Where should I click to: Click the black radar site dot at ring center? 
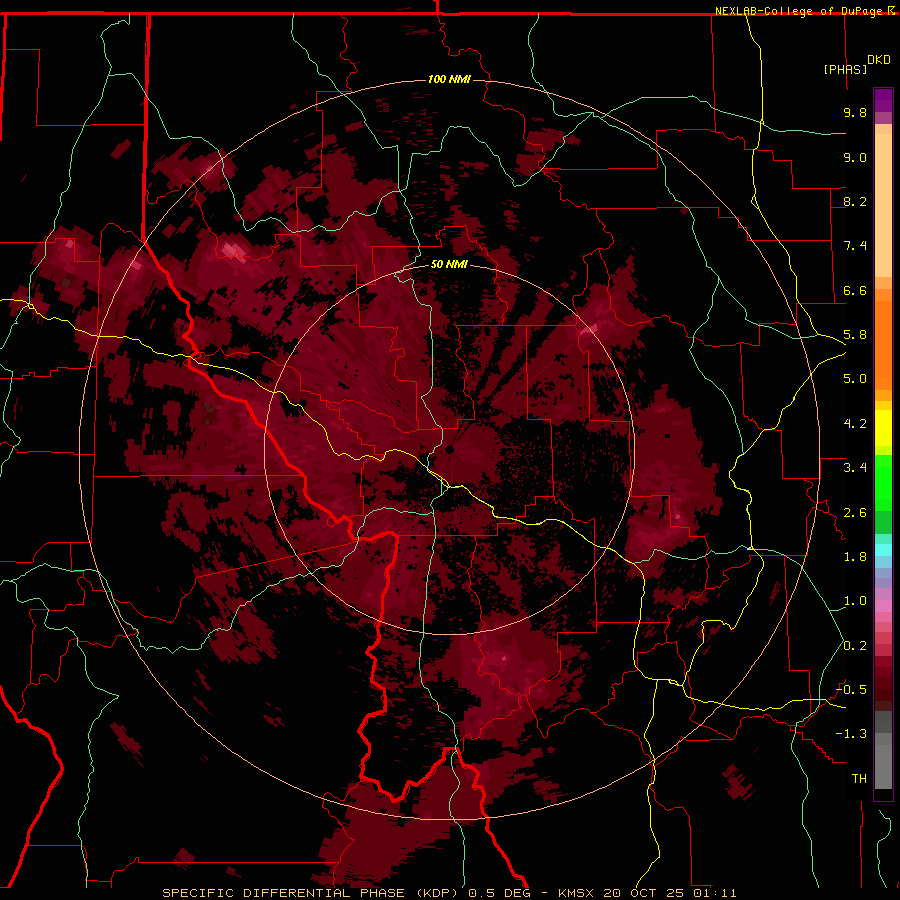(449, 449)
